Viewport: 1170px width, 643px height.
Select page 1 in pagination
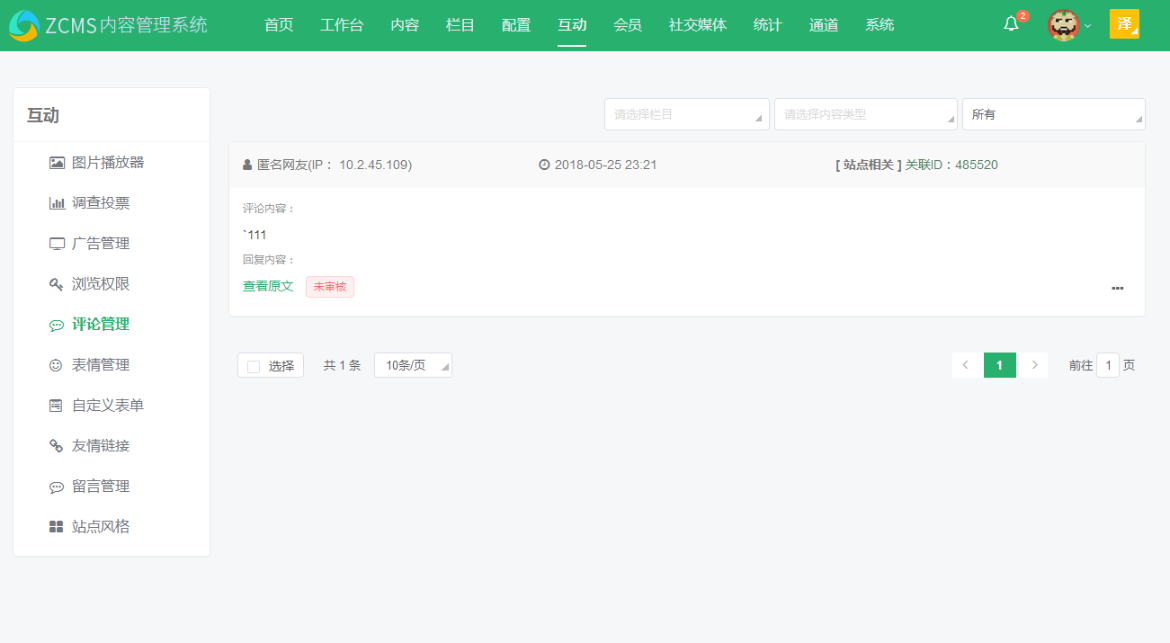click(x=999, y=364)
